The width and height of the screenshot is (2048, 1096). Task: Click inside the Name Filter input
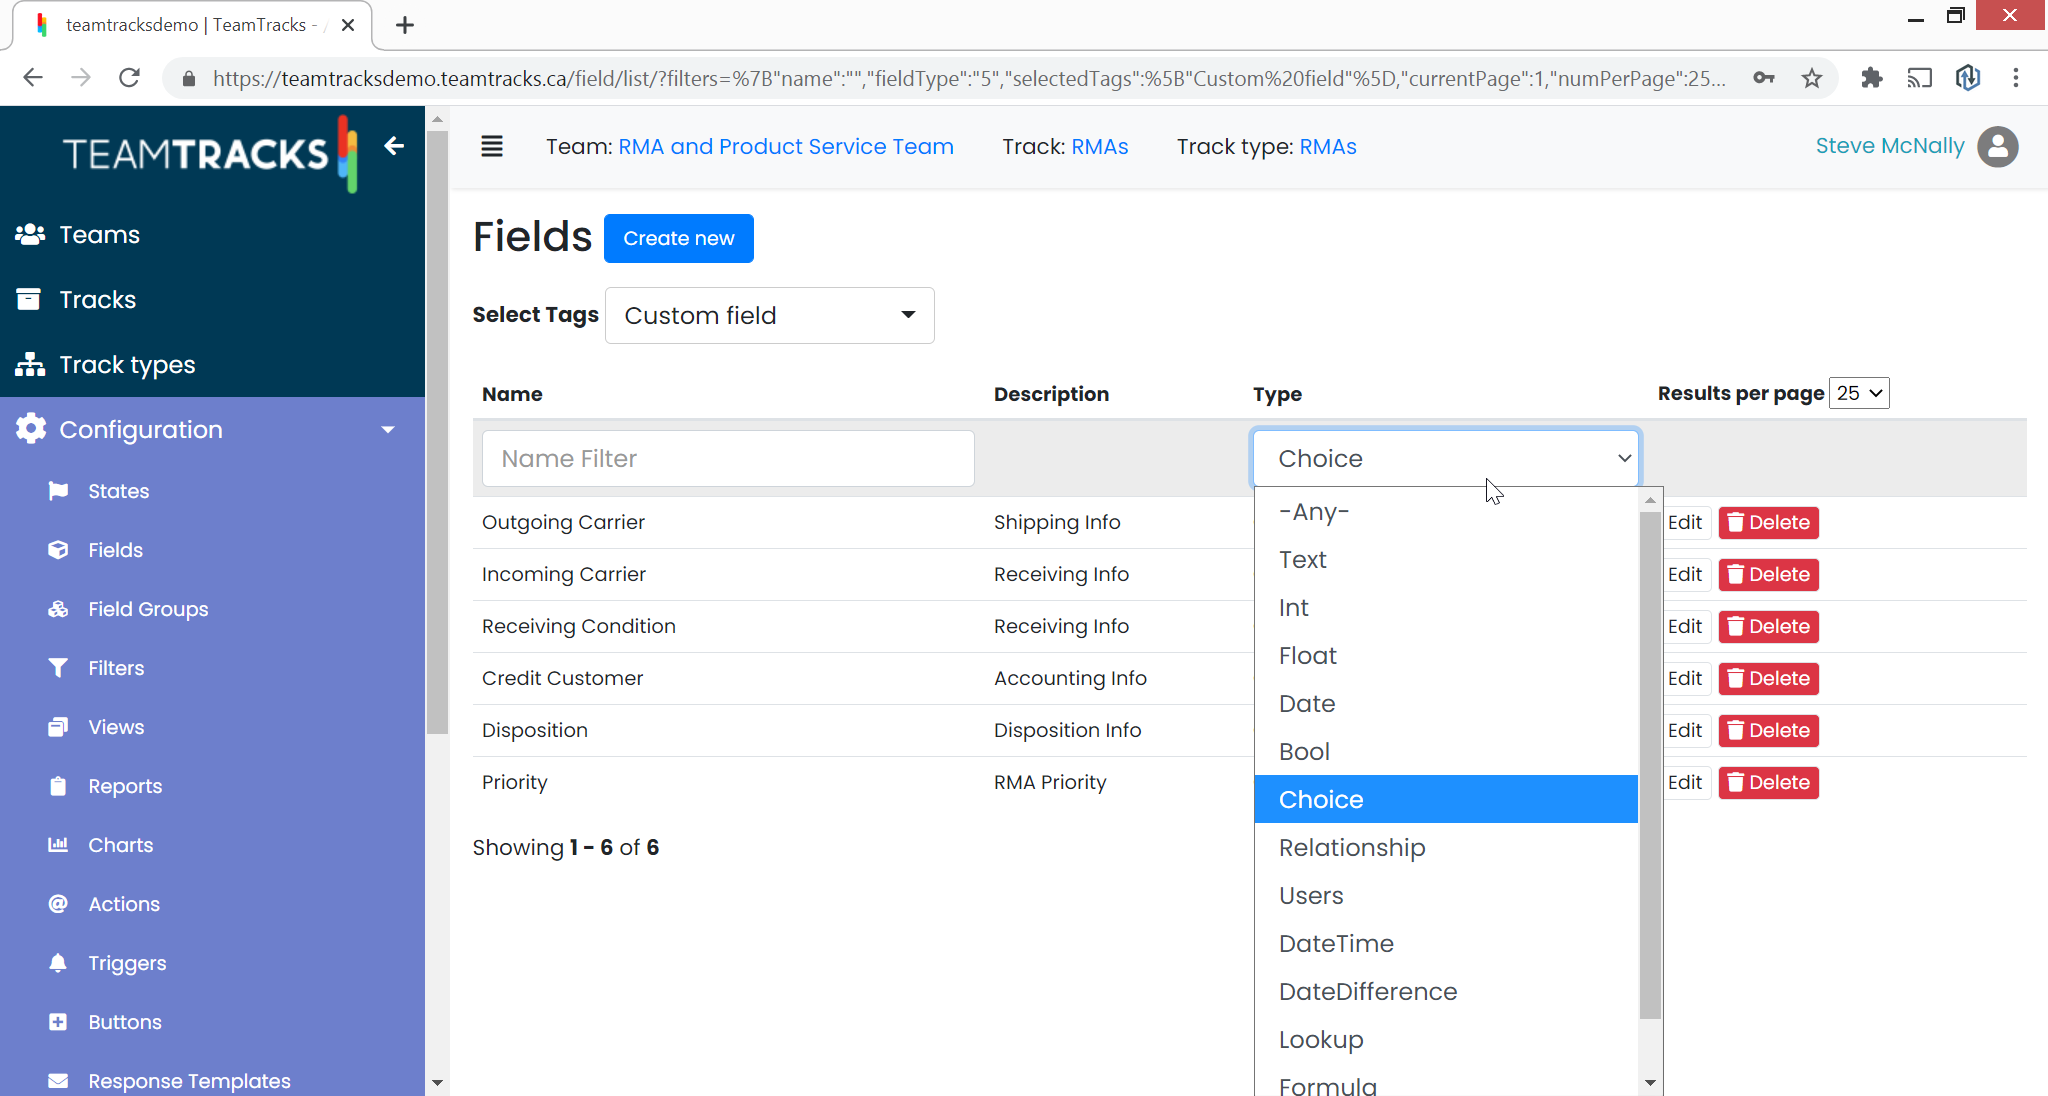point(727,458)
